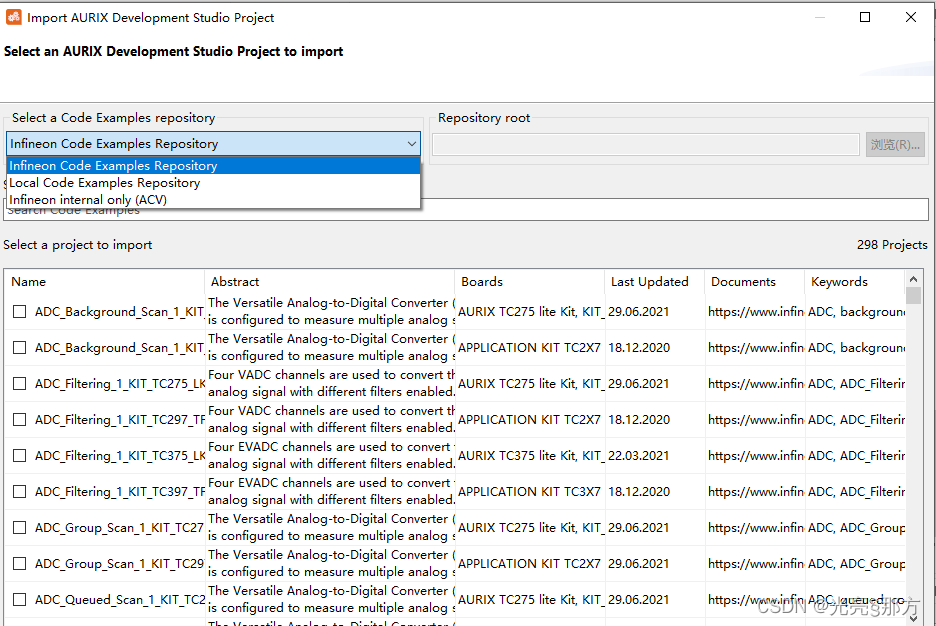Click the table scrollbar up arrow
Screen dimensions: 936x626
click(x=913, y=279)
